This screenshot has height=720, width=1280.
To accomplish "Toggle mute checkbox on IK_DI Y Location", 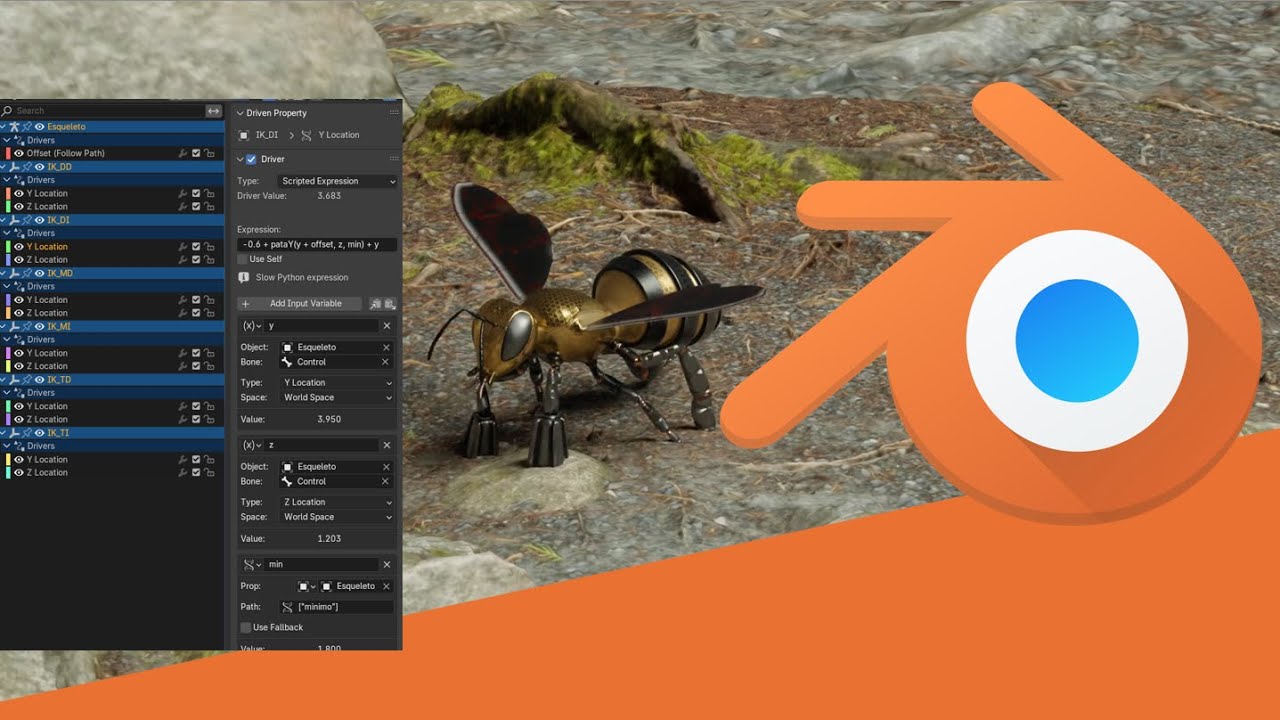I will 196,246.
